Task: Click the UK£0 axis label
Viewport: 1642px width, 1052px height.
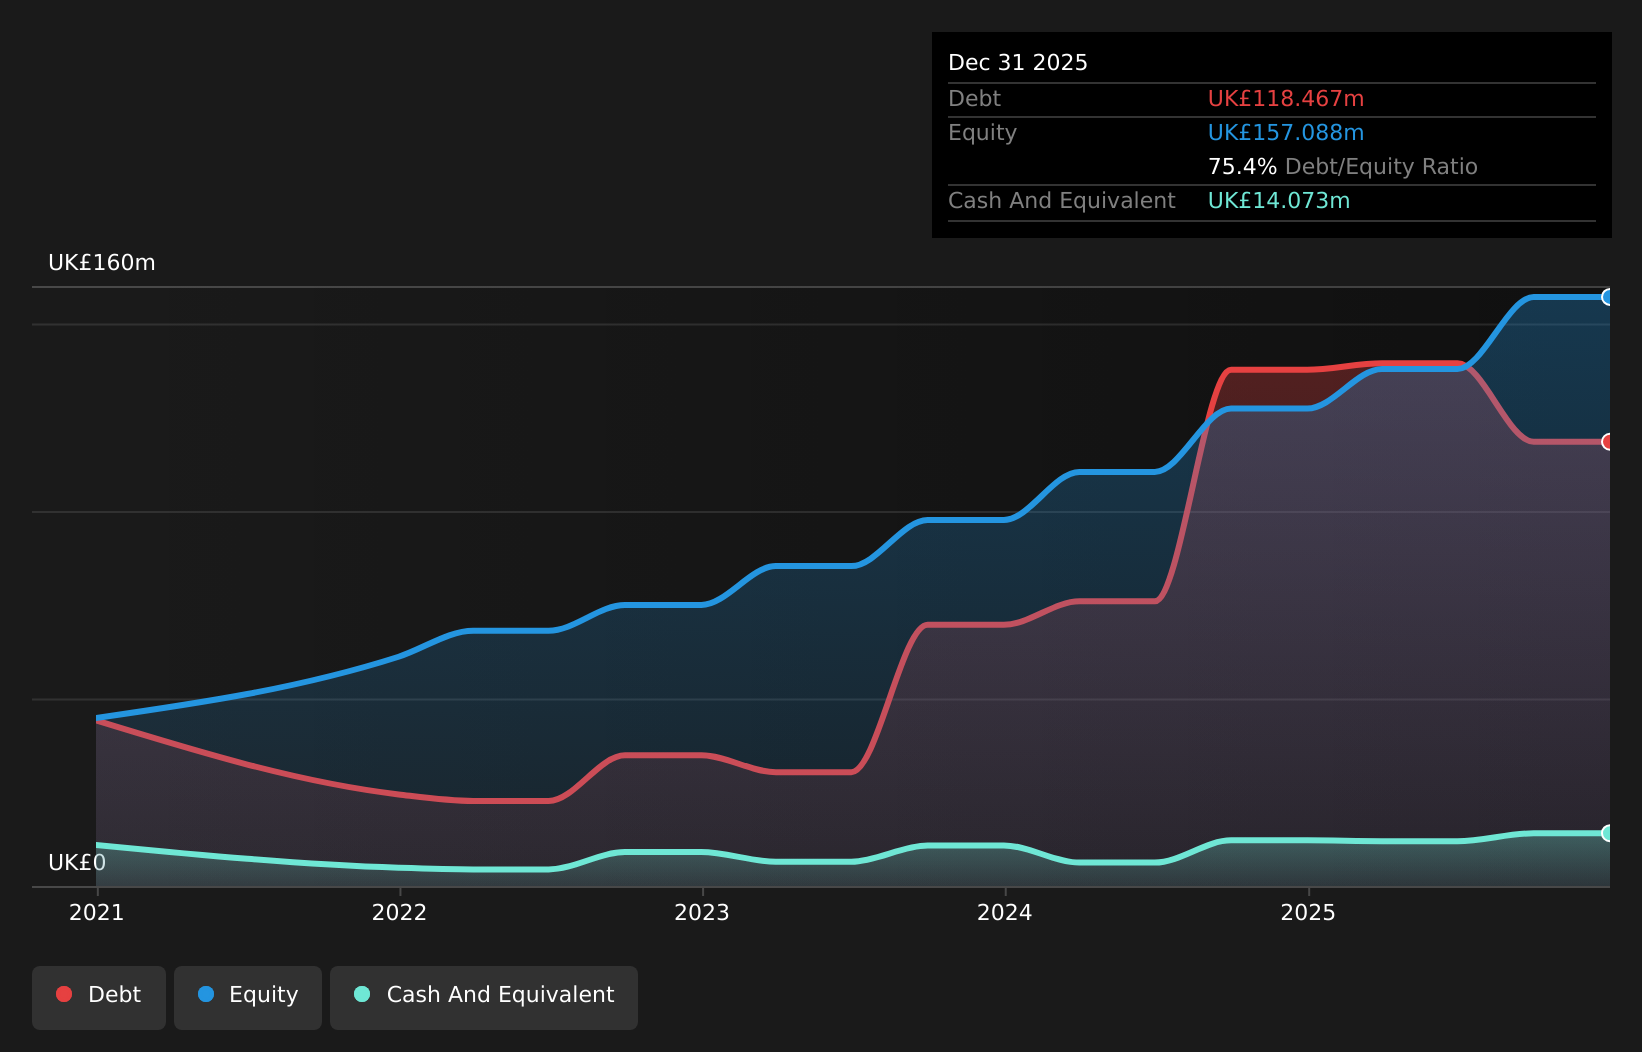Action: [77, 863]
